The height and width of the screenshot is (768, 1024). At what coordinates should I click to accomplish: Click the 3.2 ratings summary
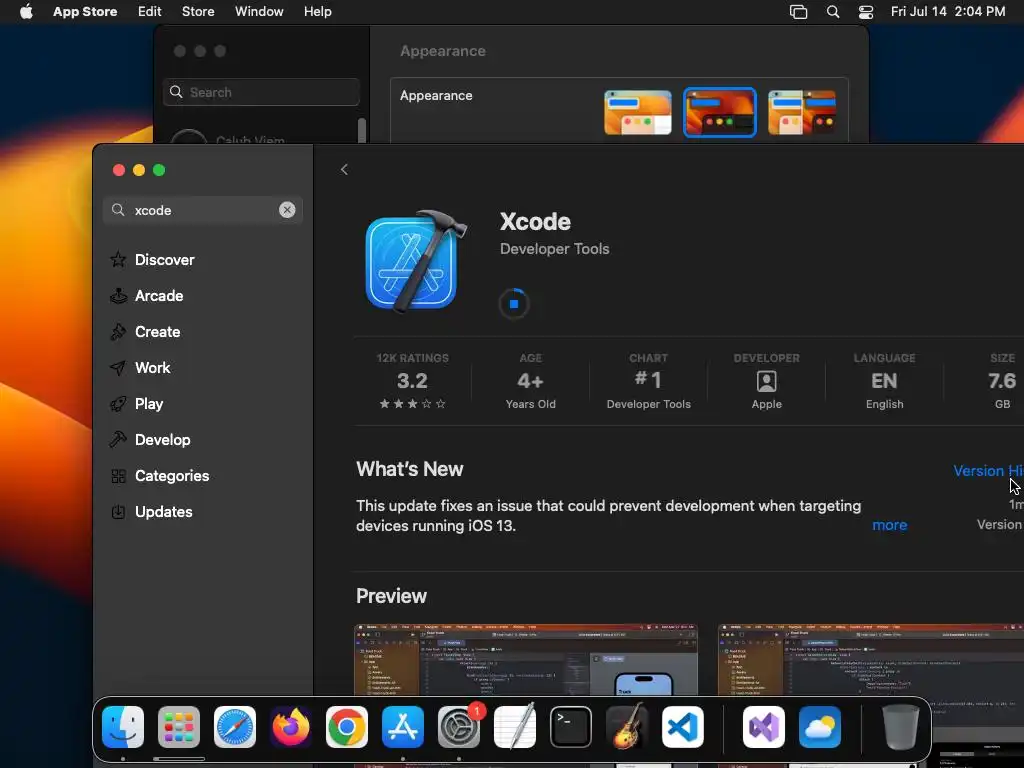pos(413,381)
